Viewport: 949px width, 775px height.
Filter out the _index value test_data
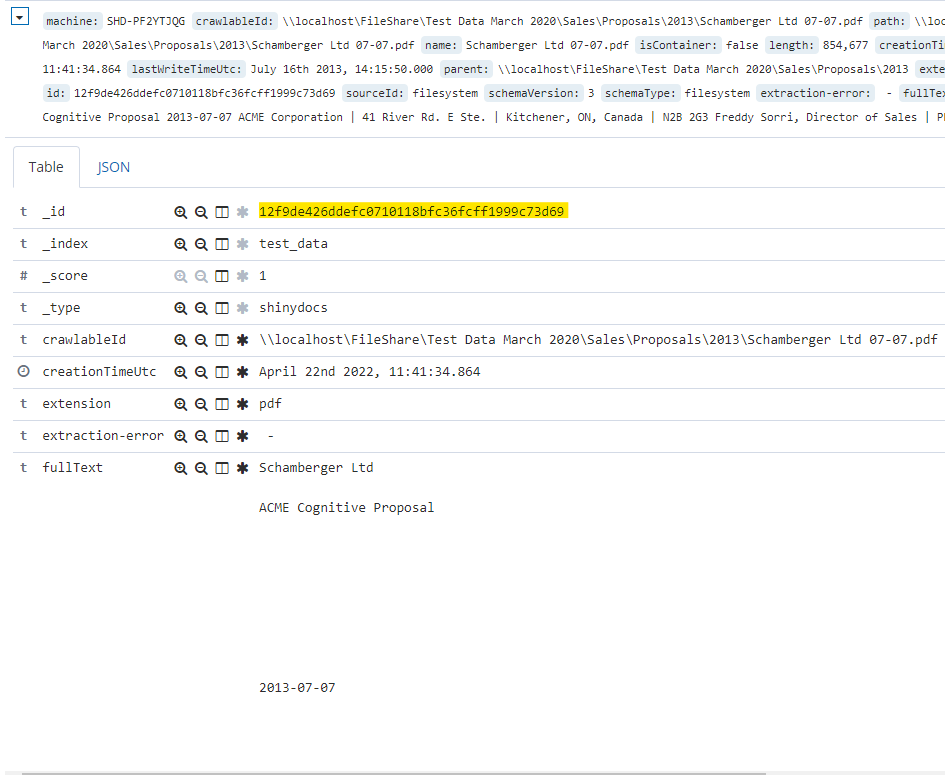pos(201,244)
